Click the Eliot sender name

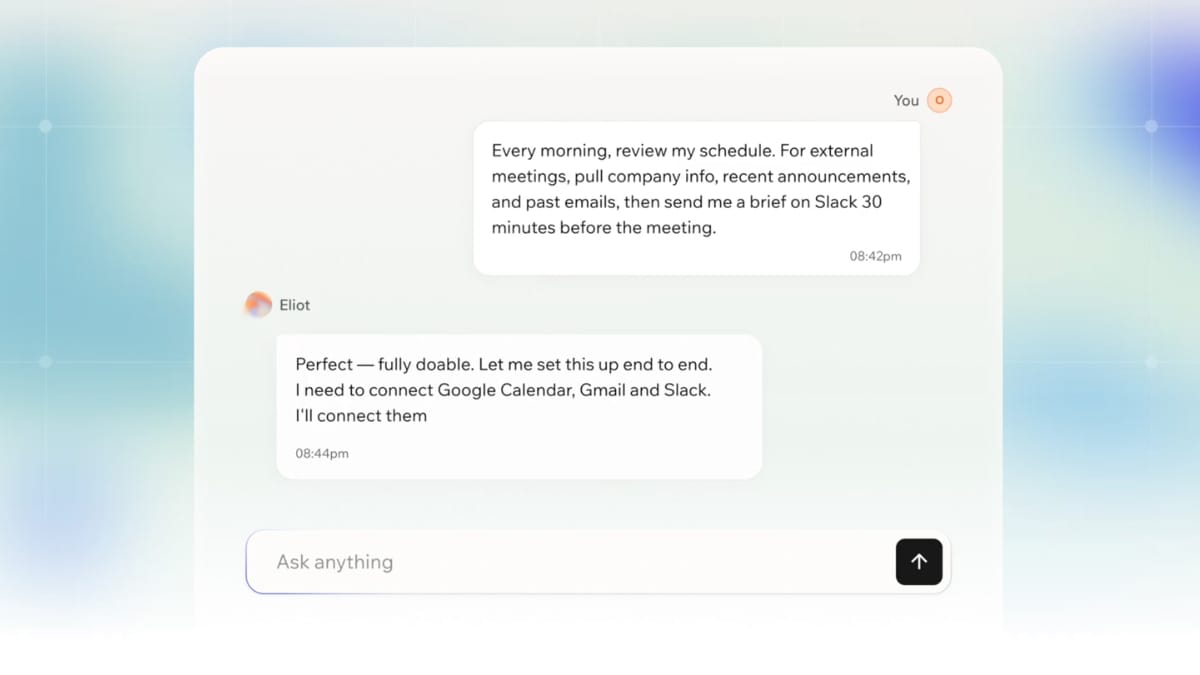tap(295, 305)
